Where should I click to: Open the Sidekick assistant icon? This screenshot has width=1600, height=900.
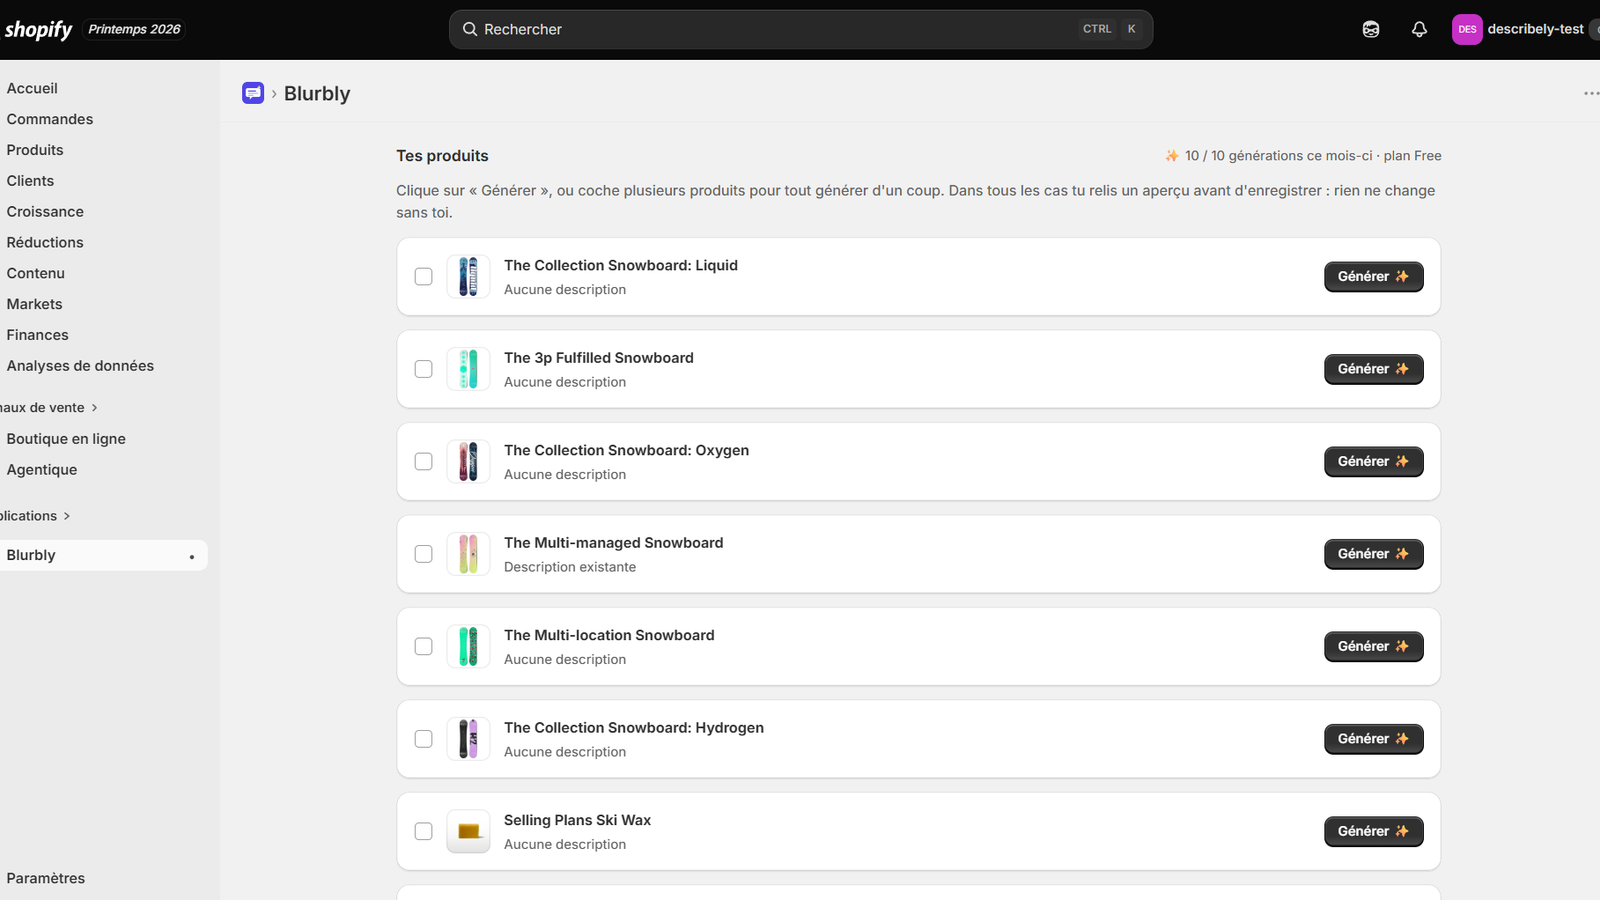1371,29
